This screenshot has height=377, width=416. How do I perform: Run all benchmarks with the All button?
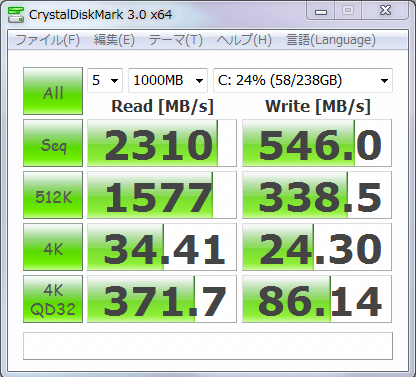53,91
